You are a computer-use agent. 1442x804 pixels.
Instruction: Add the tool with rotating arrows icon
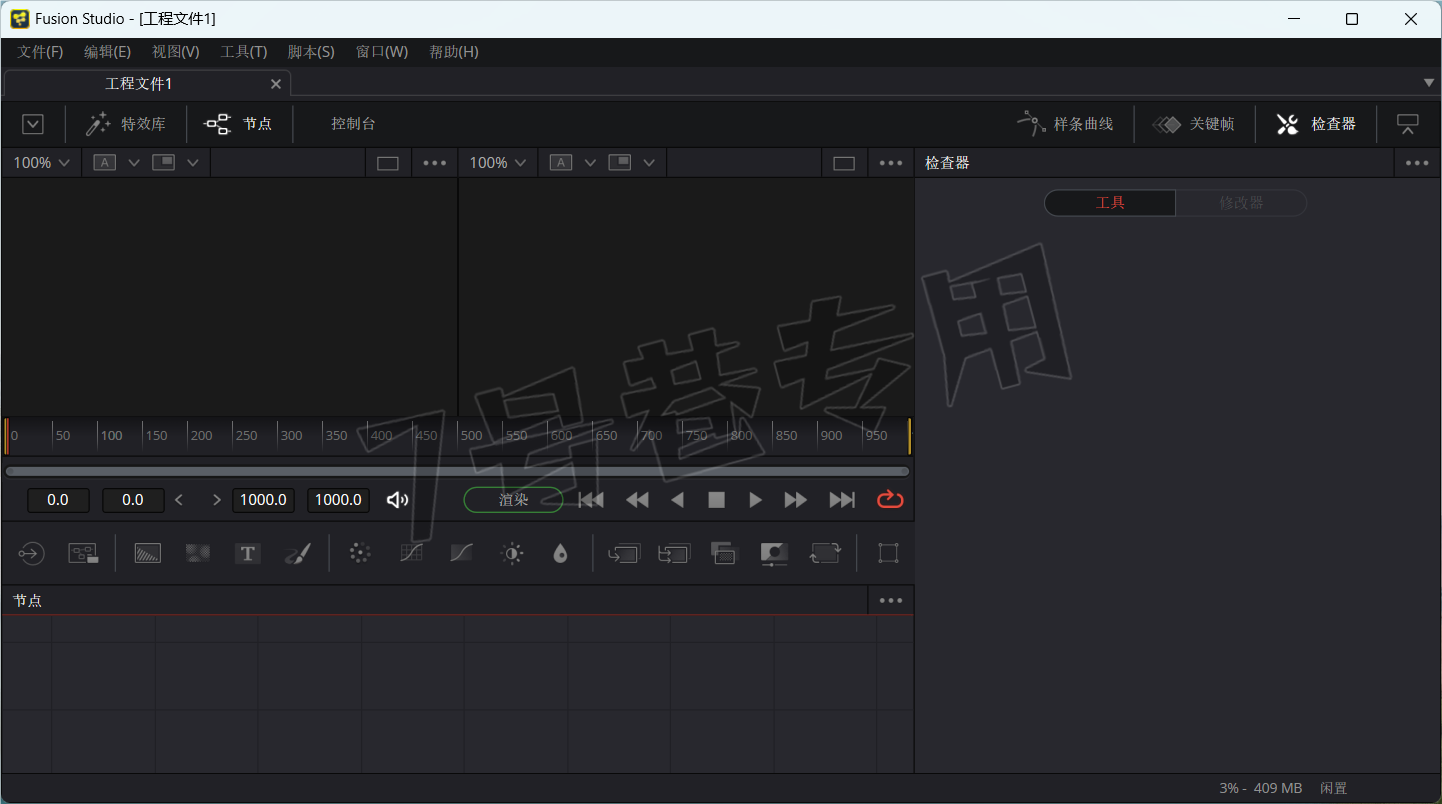825,553
